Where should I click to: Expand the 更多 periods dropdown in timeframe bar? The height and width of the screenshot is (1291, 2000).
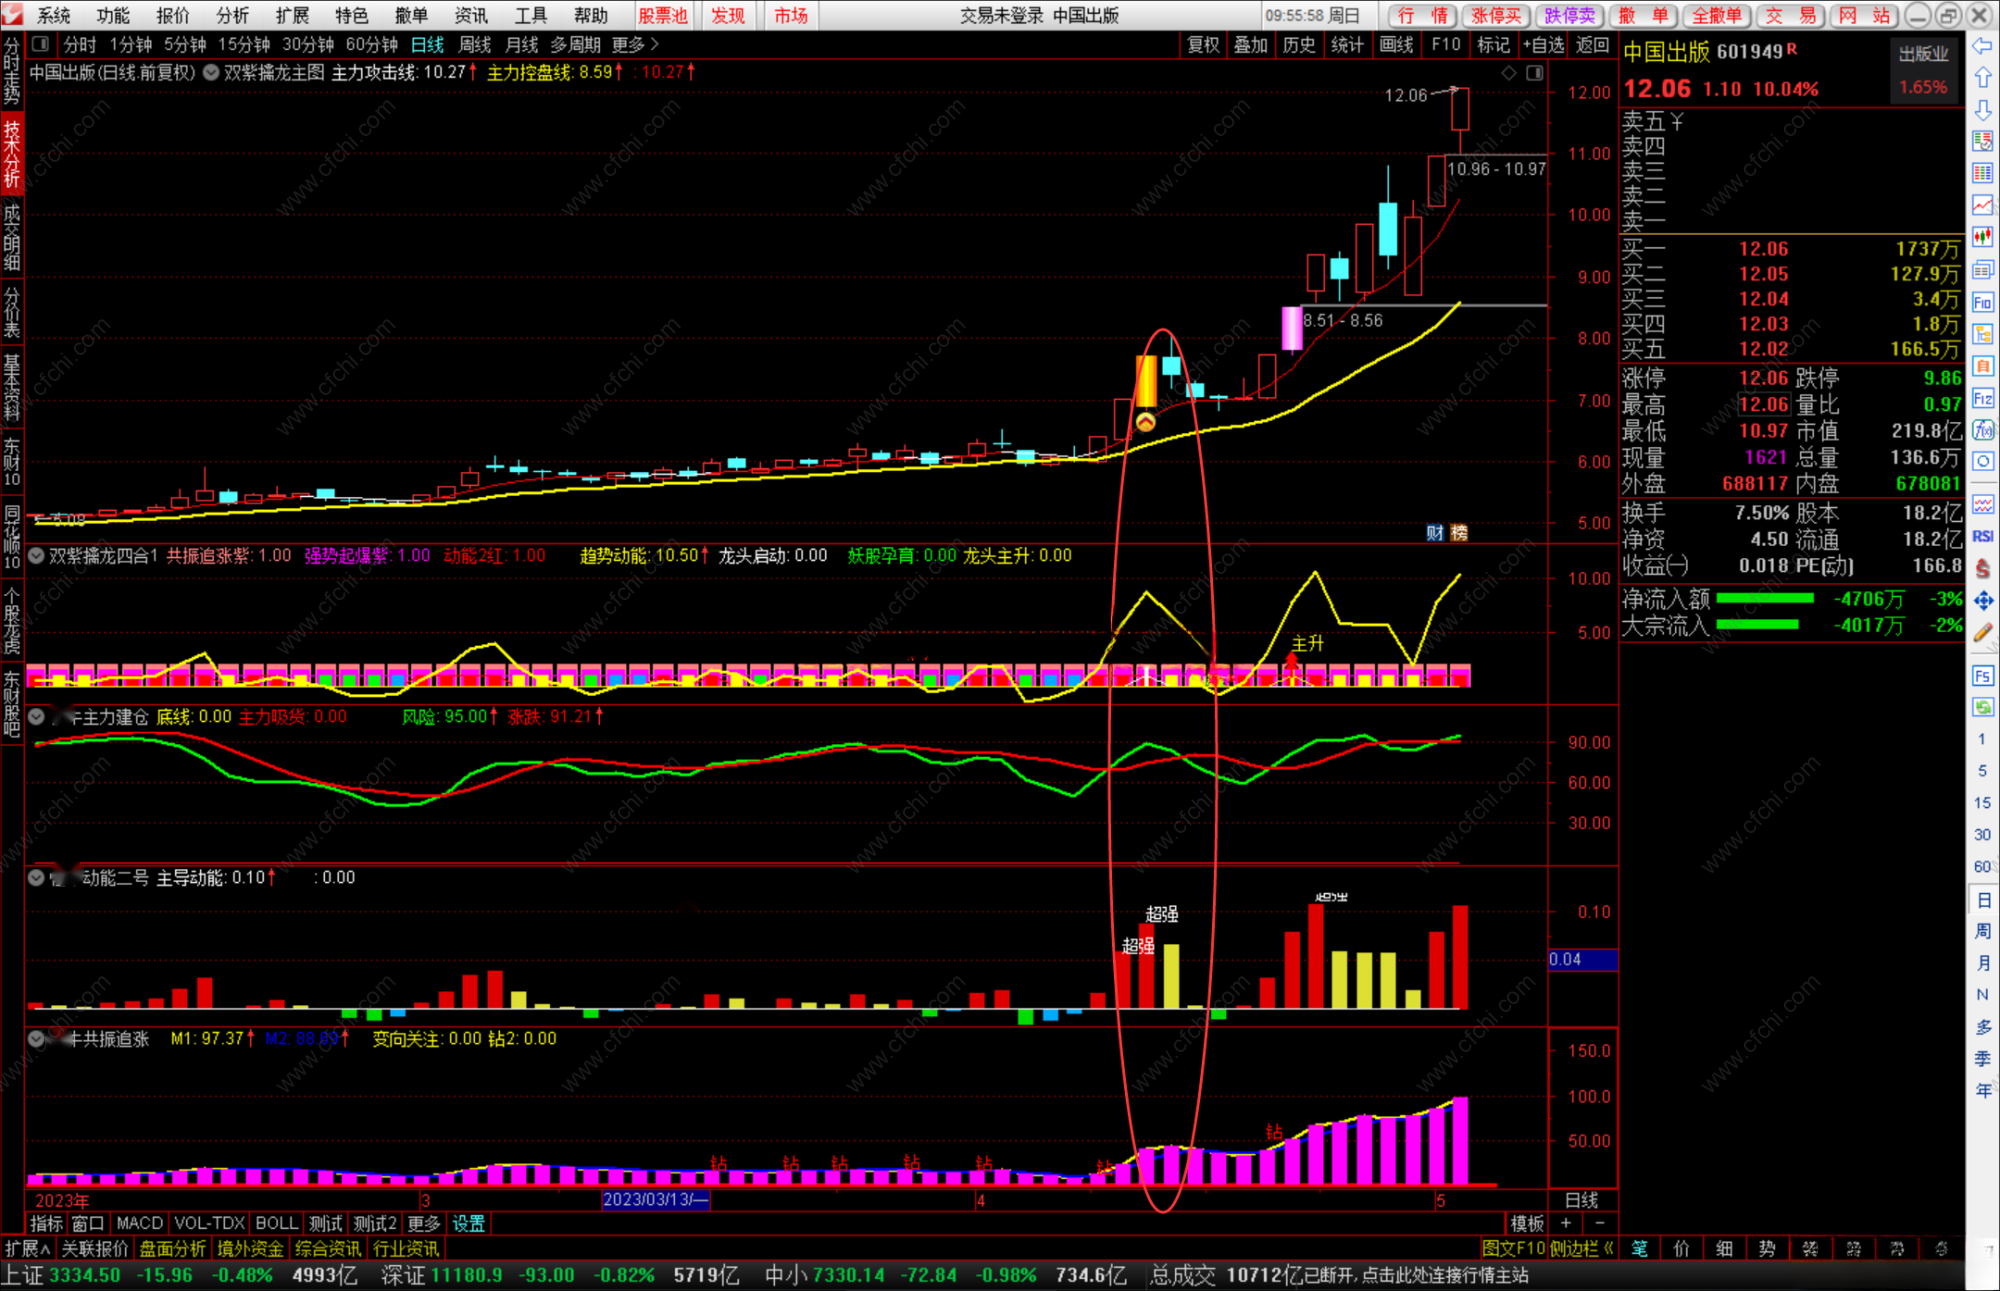[634, 45]
